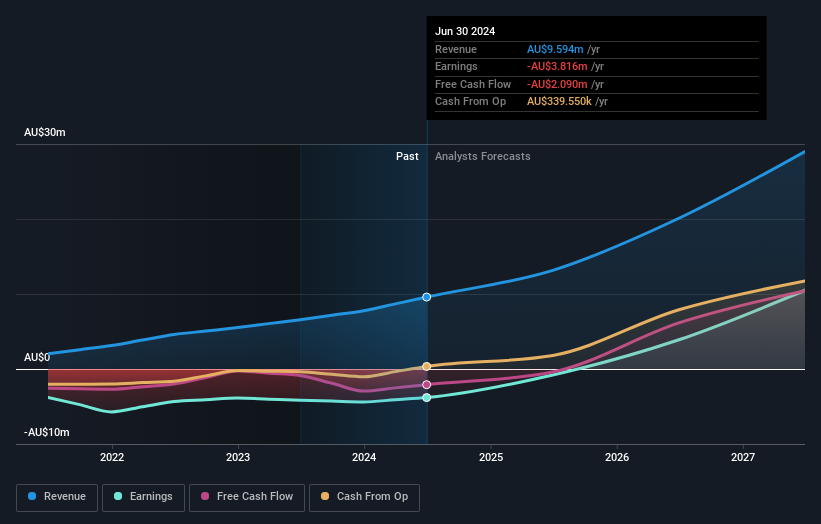The width and height of the screenshot is (821, 524).
Task: Click the Jun 30 2024 tooltip date
Action: (465, 31)
